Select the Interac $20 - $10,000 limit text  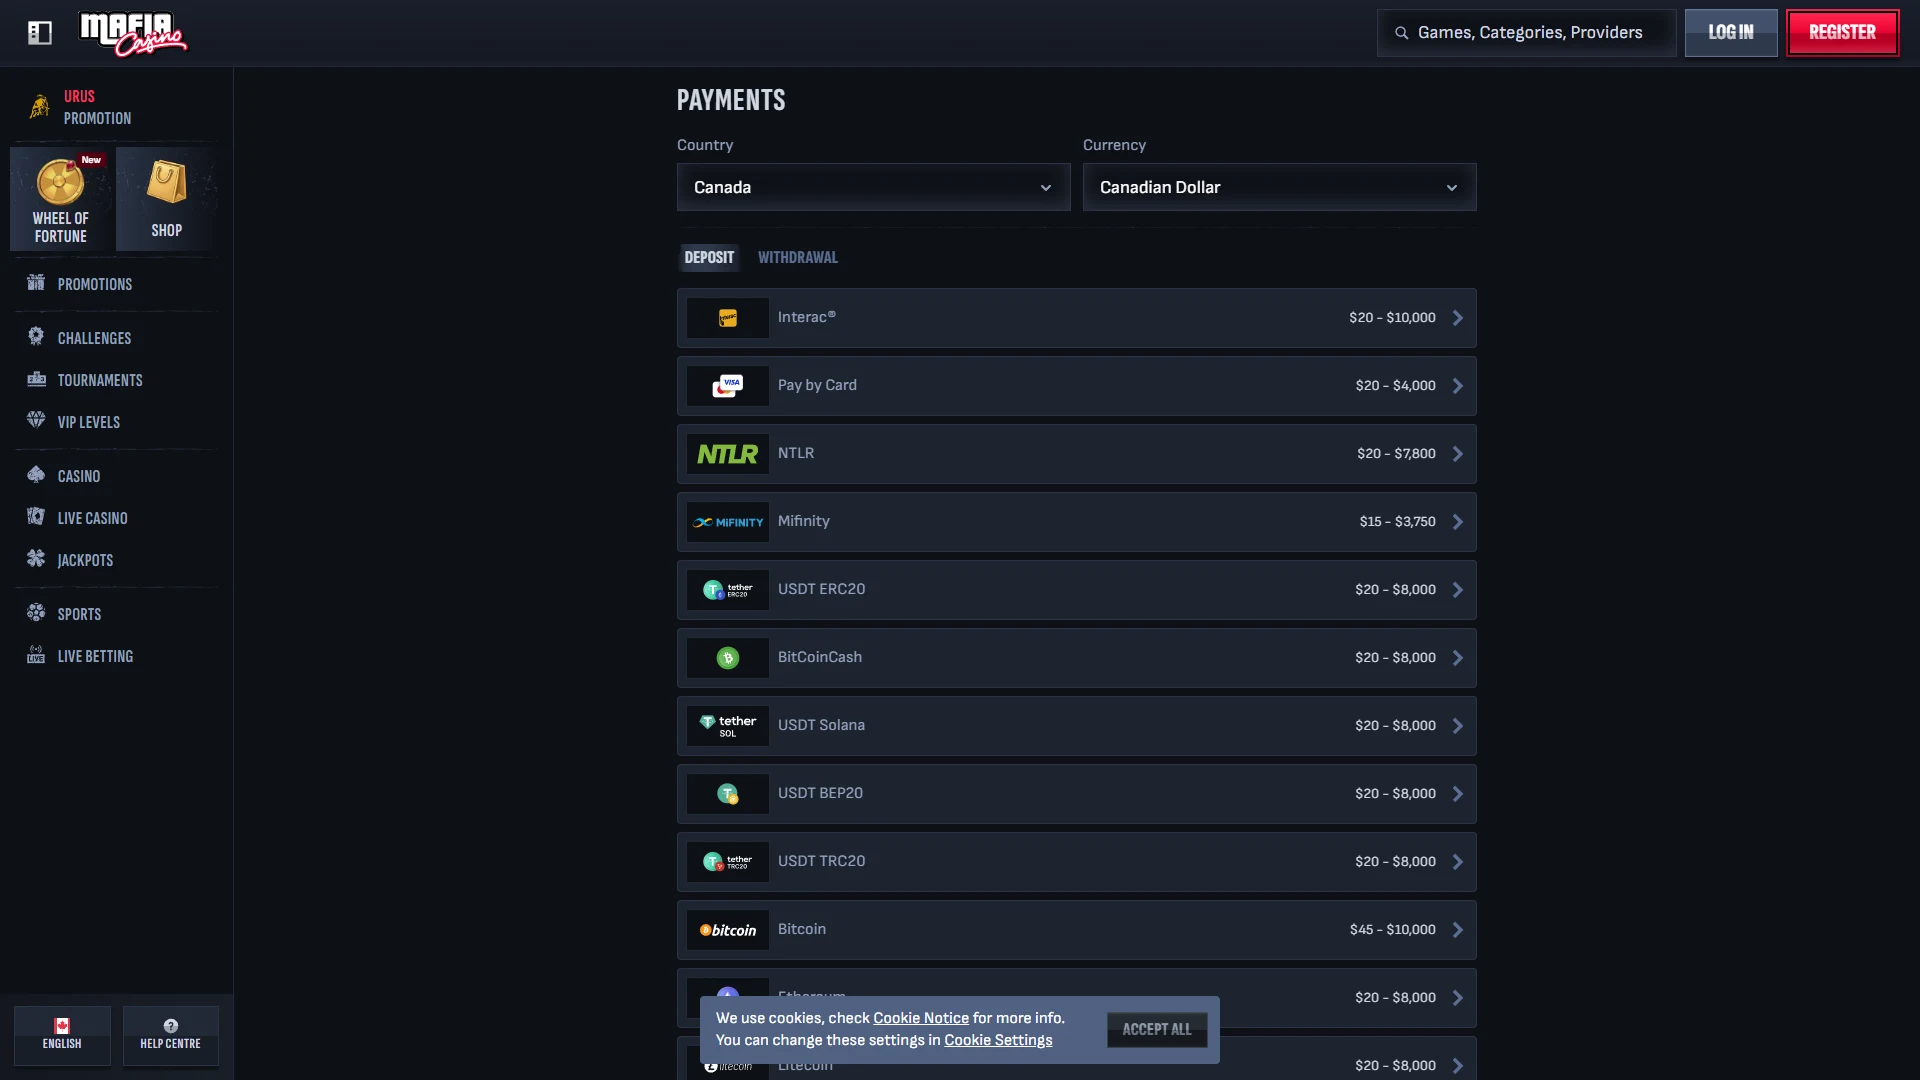coord(1392,318)
